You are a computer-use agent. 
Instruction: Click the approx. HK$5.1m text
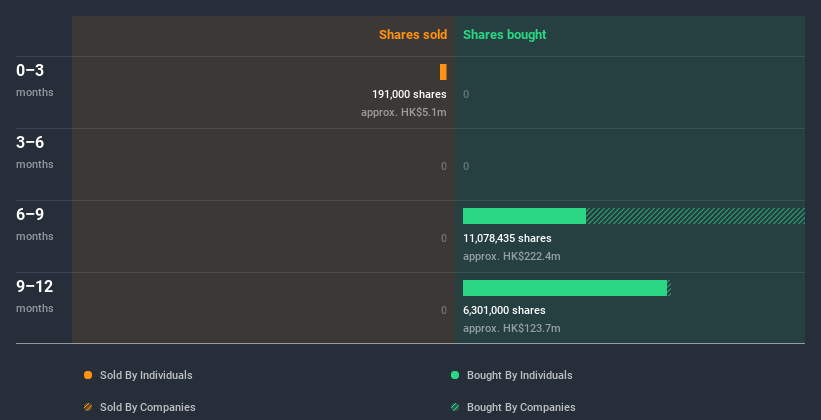404,112
